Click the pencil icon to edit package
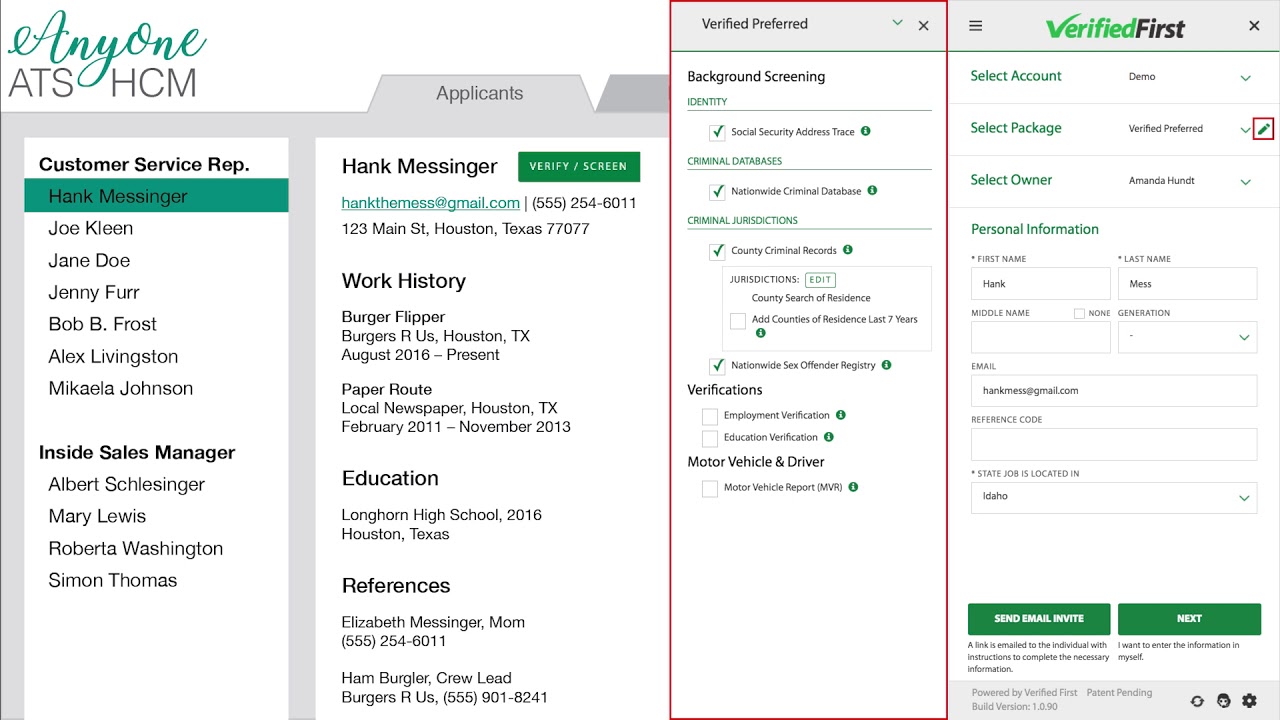Viewport: 1280px width, 720px height. tap(1264, 129)
